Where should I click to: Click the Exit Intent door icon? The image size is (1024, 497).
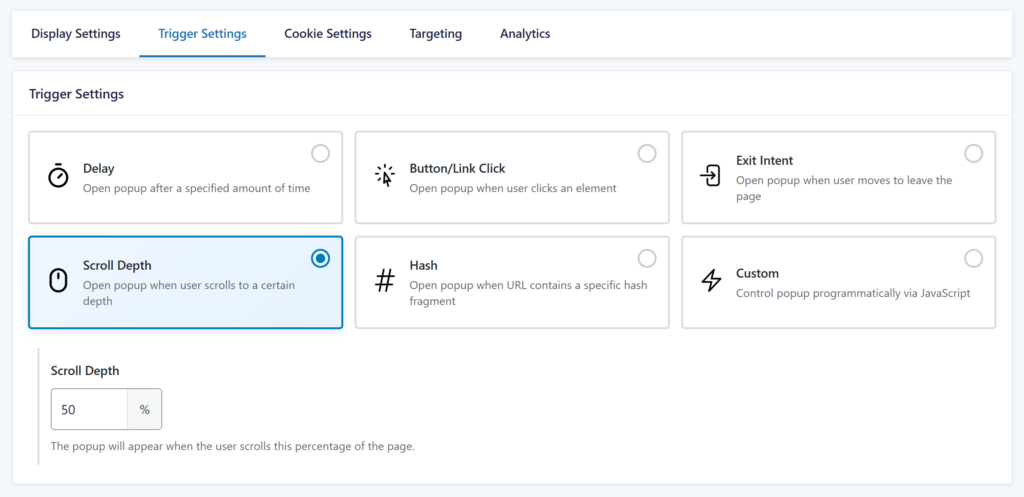click(710, 176)
